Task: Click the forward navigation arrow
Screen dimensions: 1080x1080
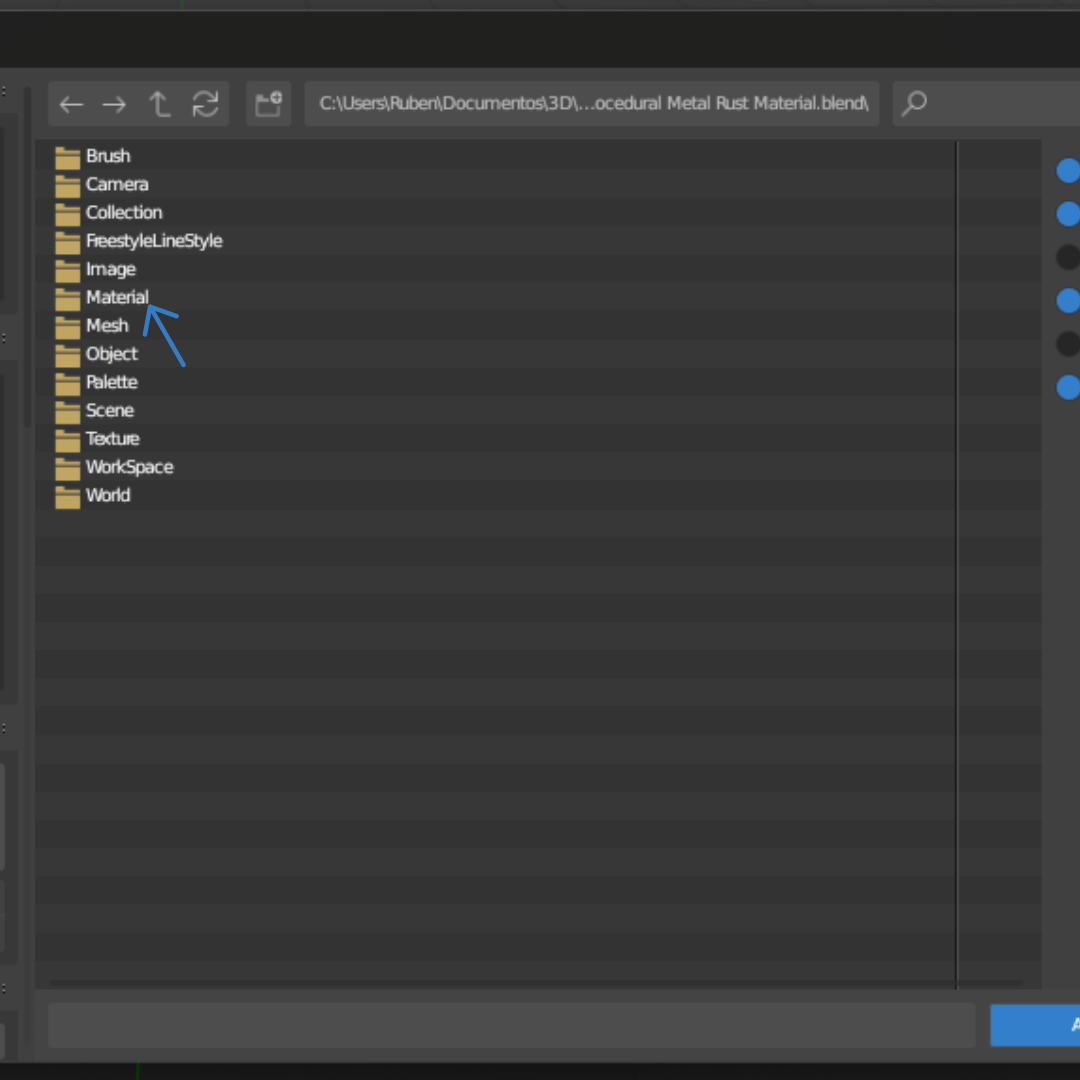Action: pos(114,104)
